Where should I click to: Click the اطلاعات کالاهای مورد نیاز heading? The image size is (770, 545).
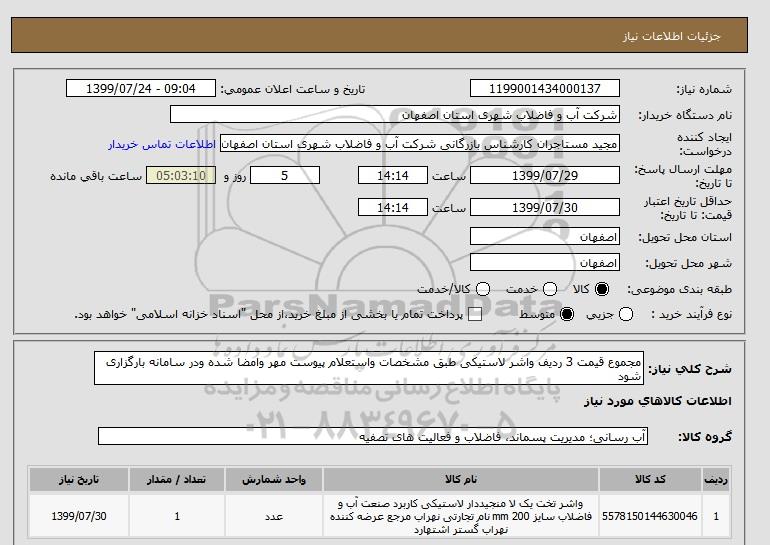pyautogui.click(x=658, y=401)
